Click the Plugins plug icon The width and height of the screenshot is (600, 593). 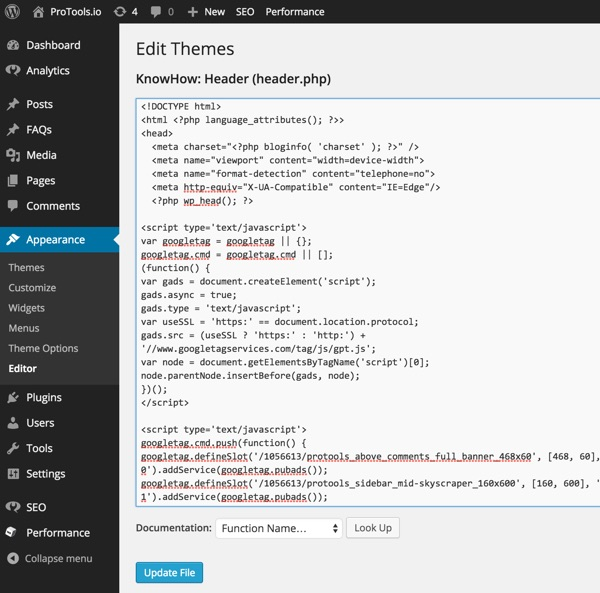(x=13, y=398)
